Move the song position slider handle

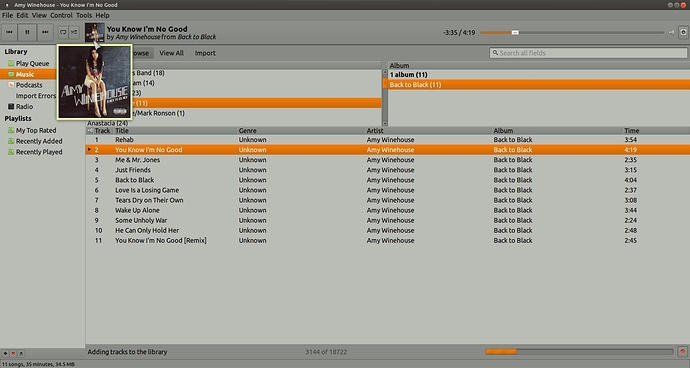[x=515, y=32]
